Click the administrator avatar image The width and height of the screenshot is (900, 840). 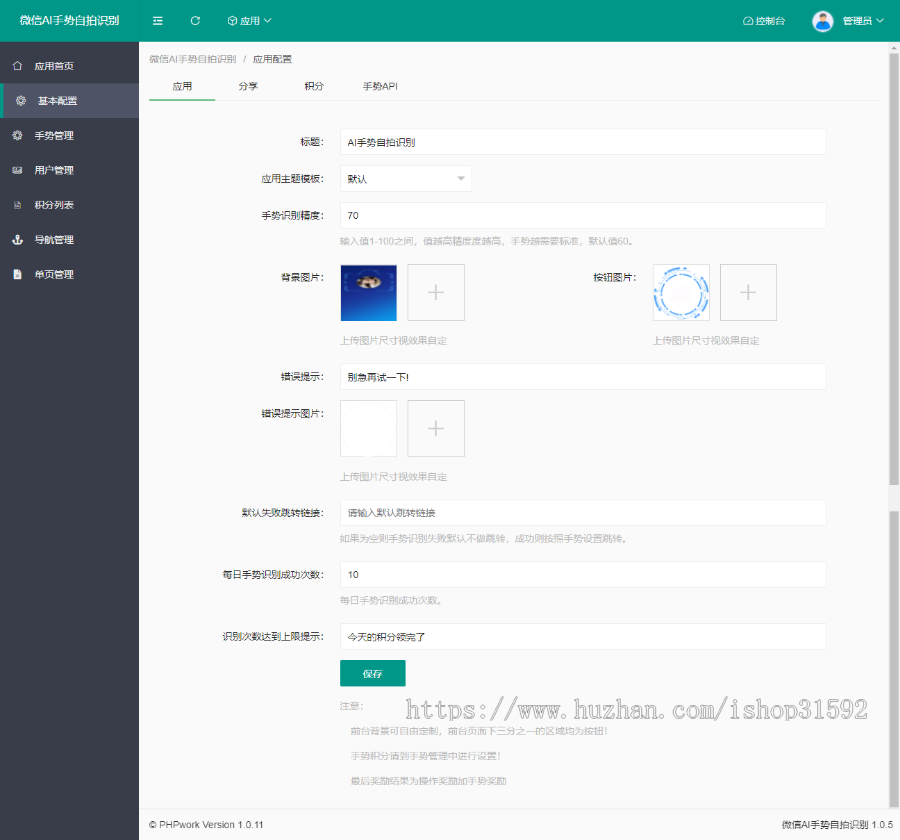pos(823,21)
